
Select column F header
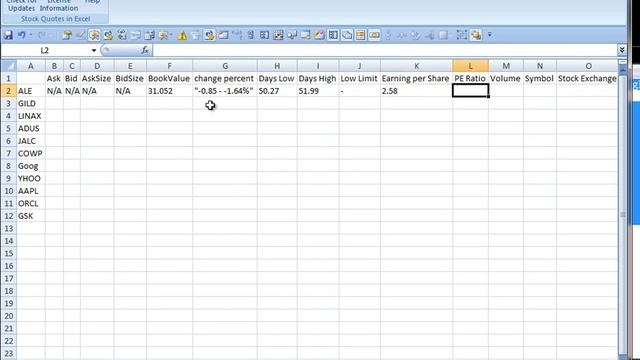tap(169, 66)
